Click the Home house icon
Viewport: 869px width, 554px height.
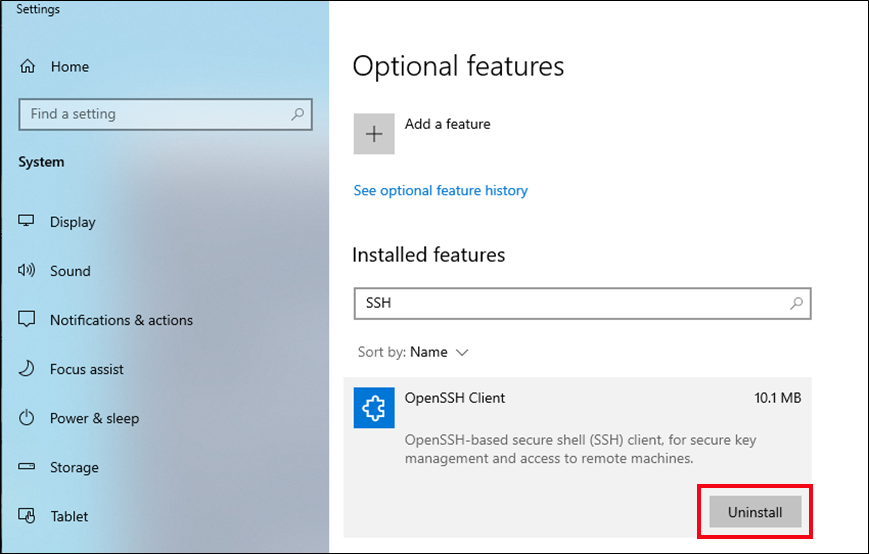[x=27, y=66]
